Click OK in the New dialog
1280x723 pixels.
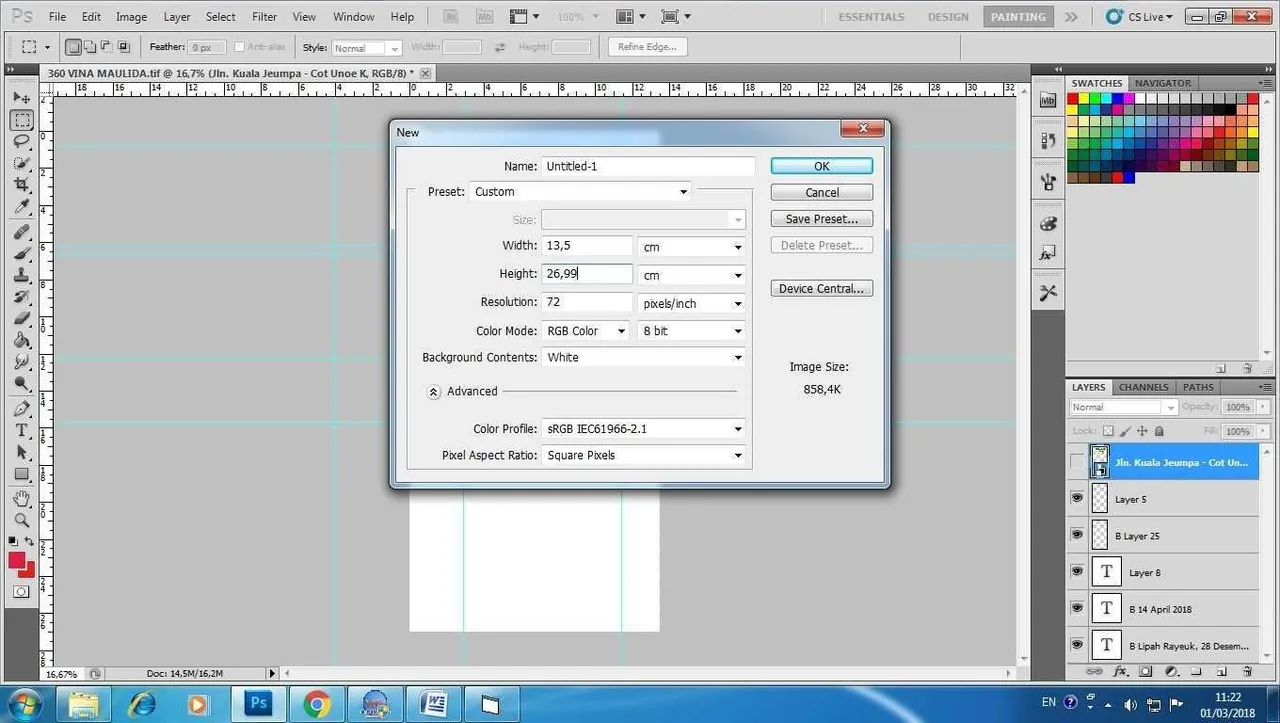[x=822, y=166]
